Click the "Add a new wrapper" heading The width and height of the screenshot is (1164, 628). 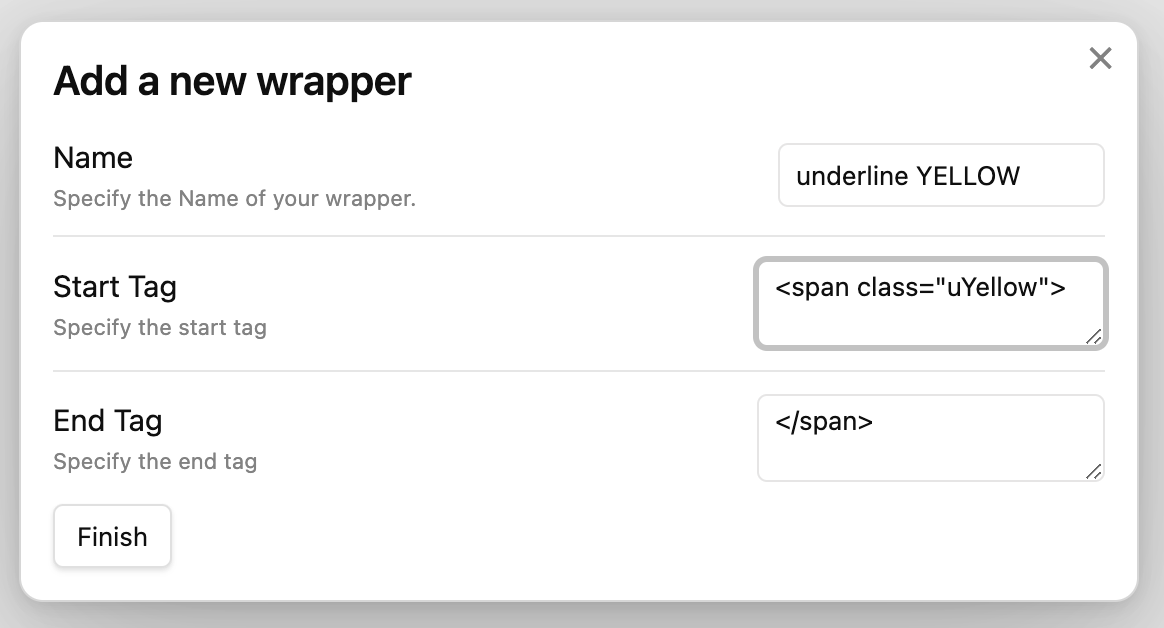(232, 81)
